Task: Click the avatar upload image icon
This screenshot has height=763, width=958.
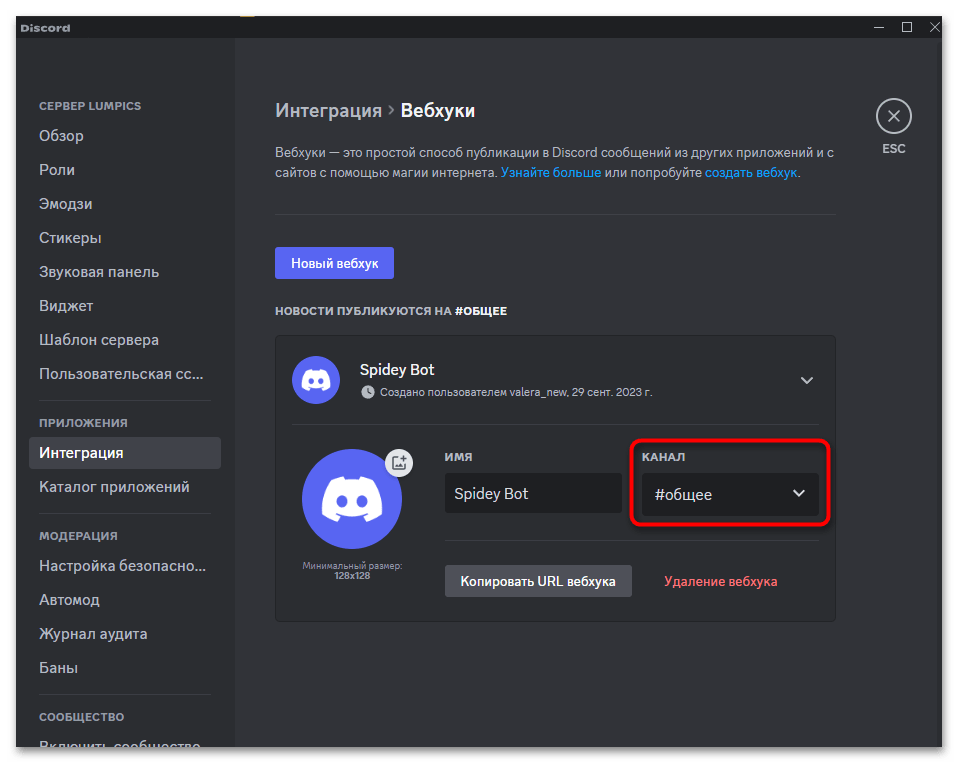Action: [399, 462]
